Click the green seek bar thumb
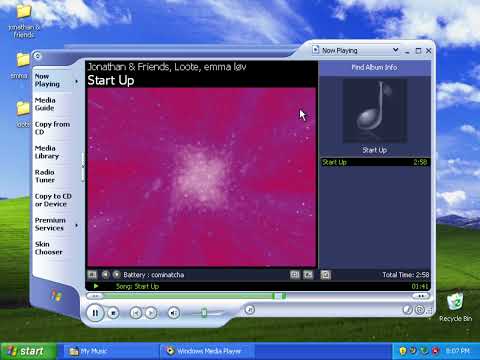 pos(279,296)
